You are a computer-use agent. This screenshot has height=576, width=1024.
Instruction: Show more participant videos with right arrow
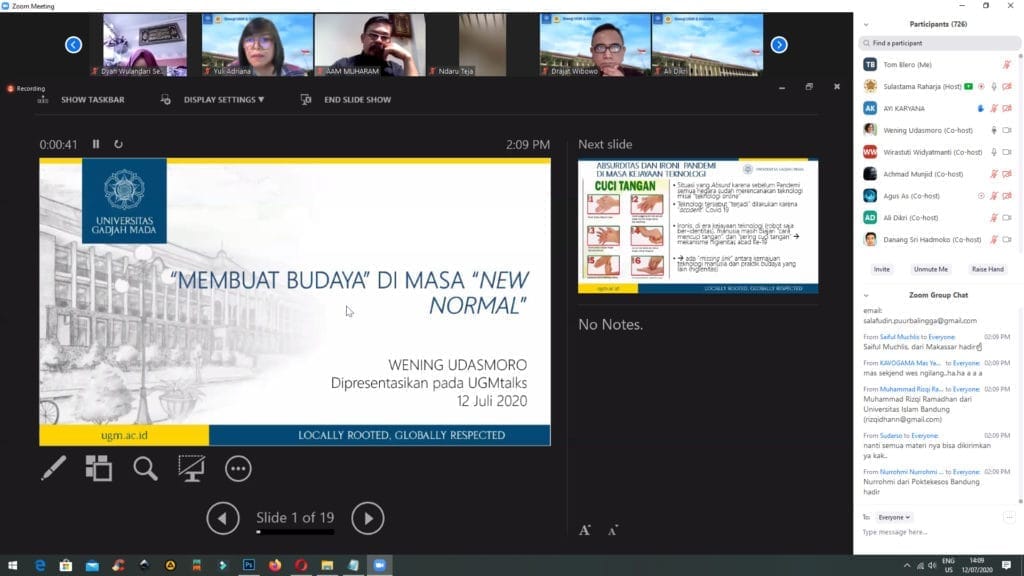(x=779, y=44)
